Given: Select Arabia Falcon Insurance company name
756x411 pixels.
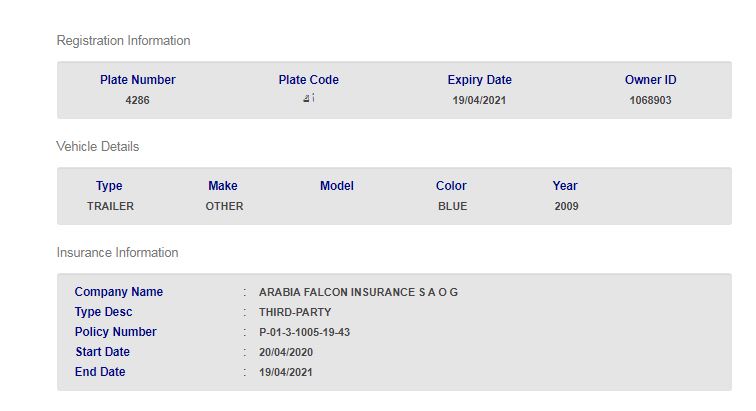Looking at the screenshot, I should tap(359, 292).
